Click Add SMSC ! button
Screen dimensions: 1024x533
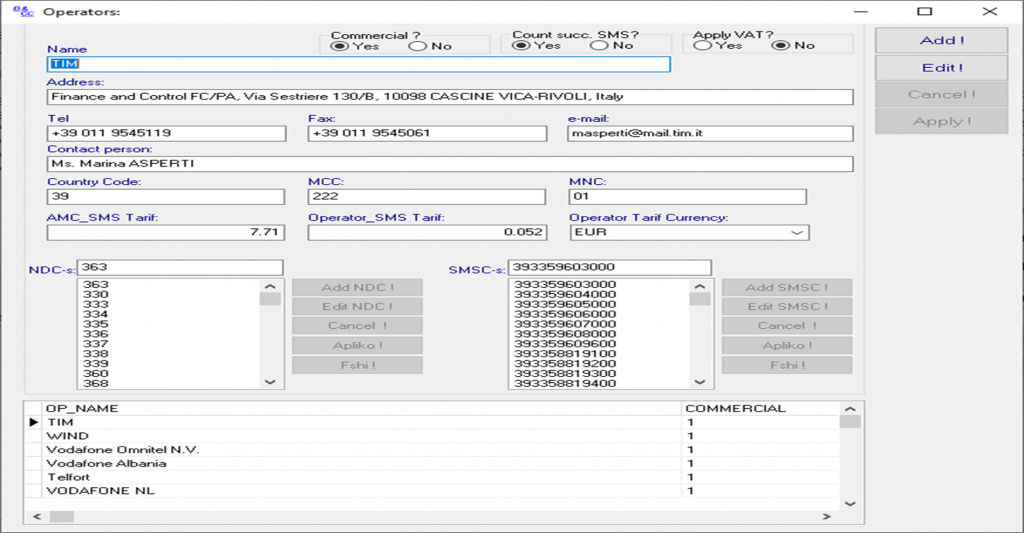click(787, 287)
